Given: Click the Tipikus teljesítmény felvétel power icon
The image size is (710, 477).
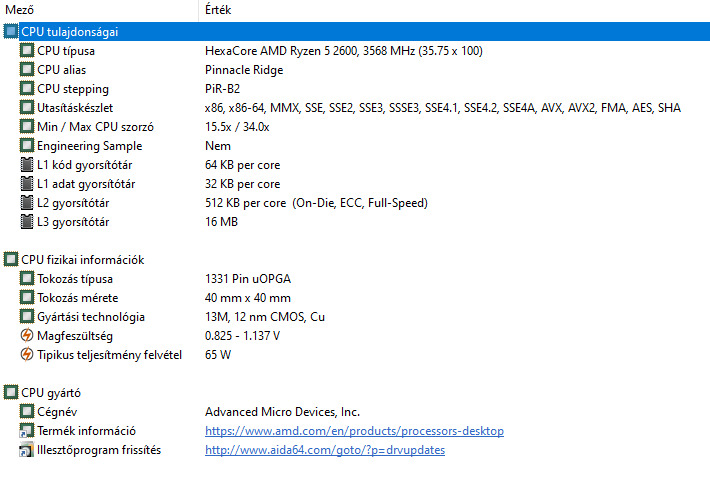Looking at the screenshot, I should point(27,355).
